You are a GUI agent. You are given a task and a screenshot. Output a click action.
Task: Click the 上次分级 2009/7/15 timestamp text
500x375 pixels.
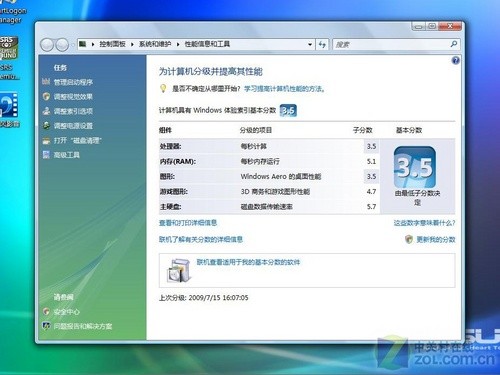pyautogui.click(x=203, y=298)
